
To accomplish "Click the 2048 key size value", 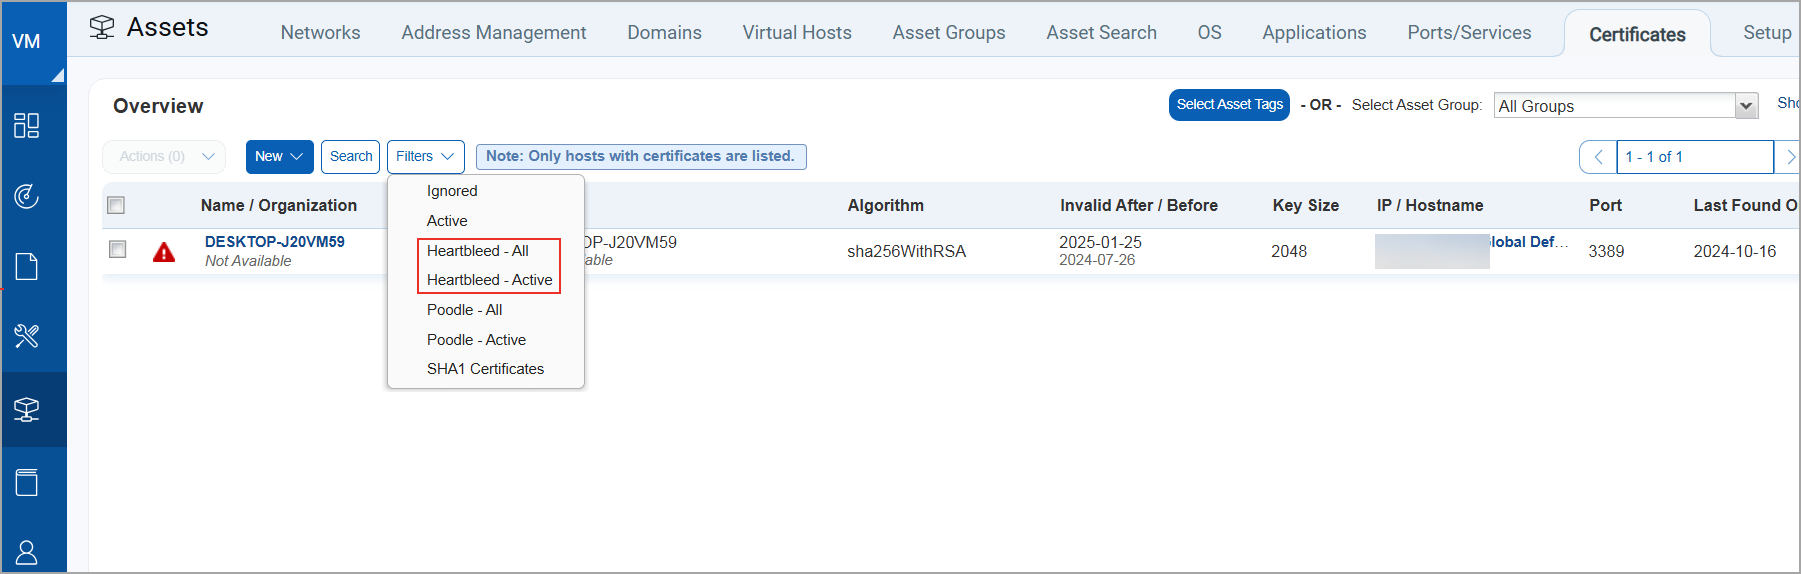I will (1289, 252).
